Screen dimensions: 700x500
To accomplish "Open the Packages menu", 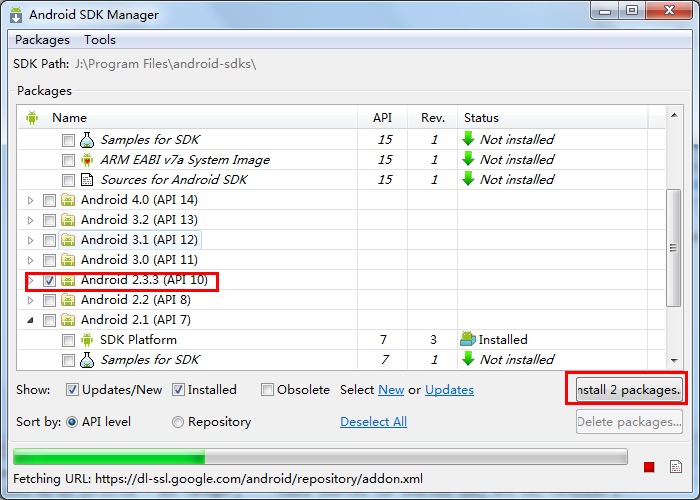I will tap(42, 40).
